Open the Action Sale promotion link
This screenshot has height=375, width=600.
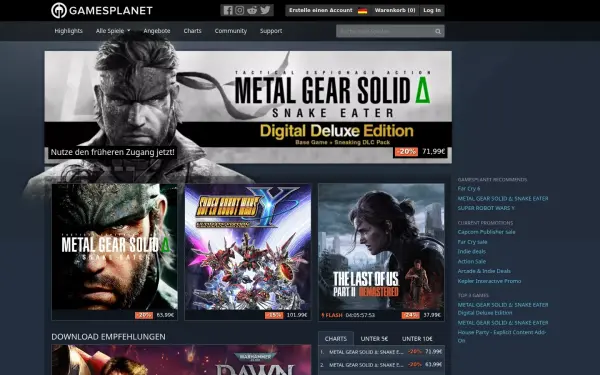pos(471,261)
